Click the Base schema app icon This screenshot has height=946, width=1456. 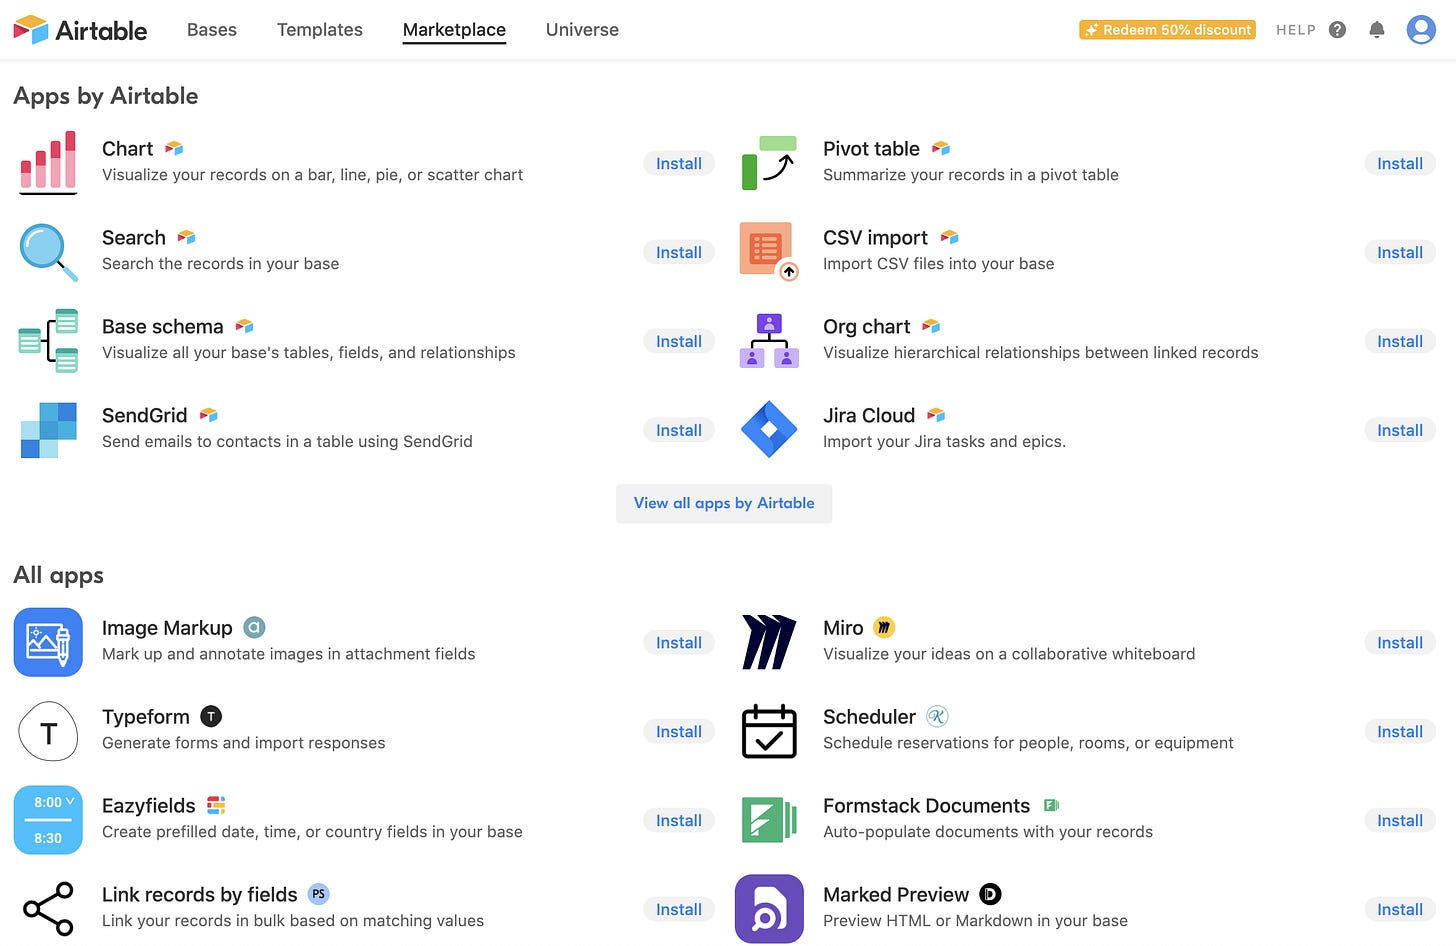[48, 341]
